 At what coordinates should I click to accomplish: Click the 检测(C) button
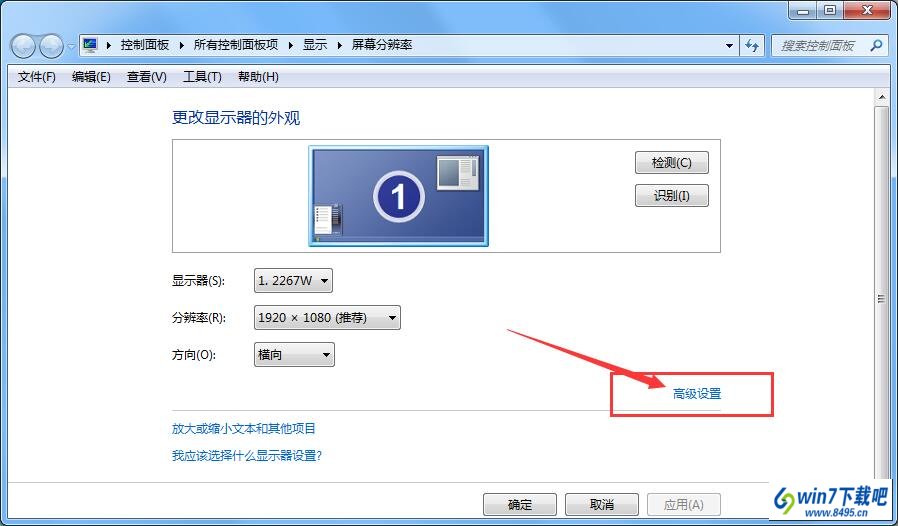click(672, 163)
